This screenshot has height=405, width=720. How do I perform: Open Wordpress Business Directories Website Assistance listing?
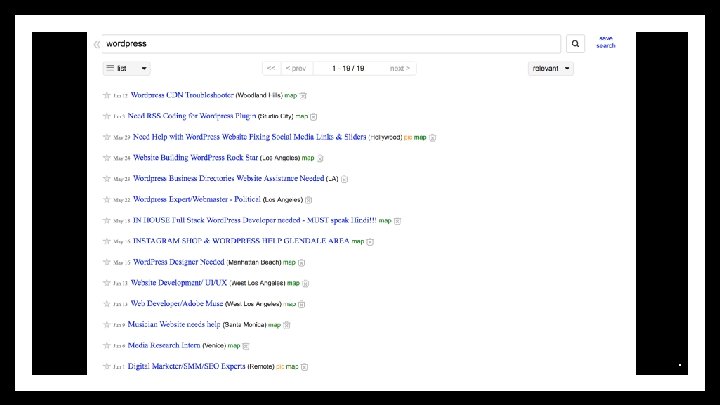(x=228, y=179)
